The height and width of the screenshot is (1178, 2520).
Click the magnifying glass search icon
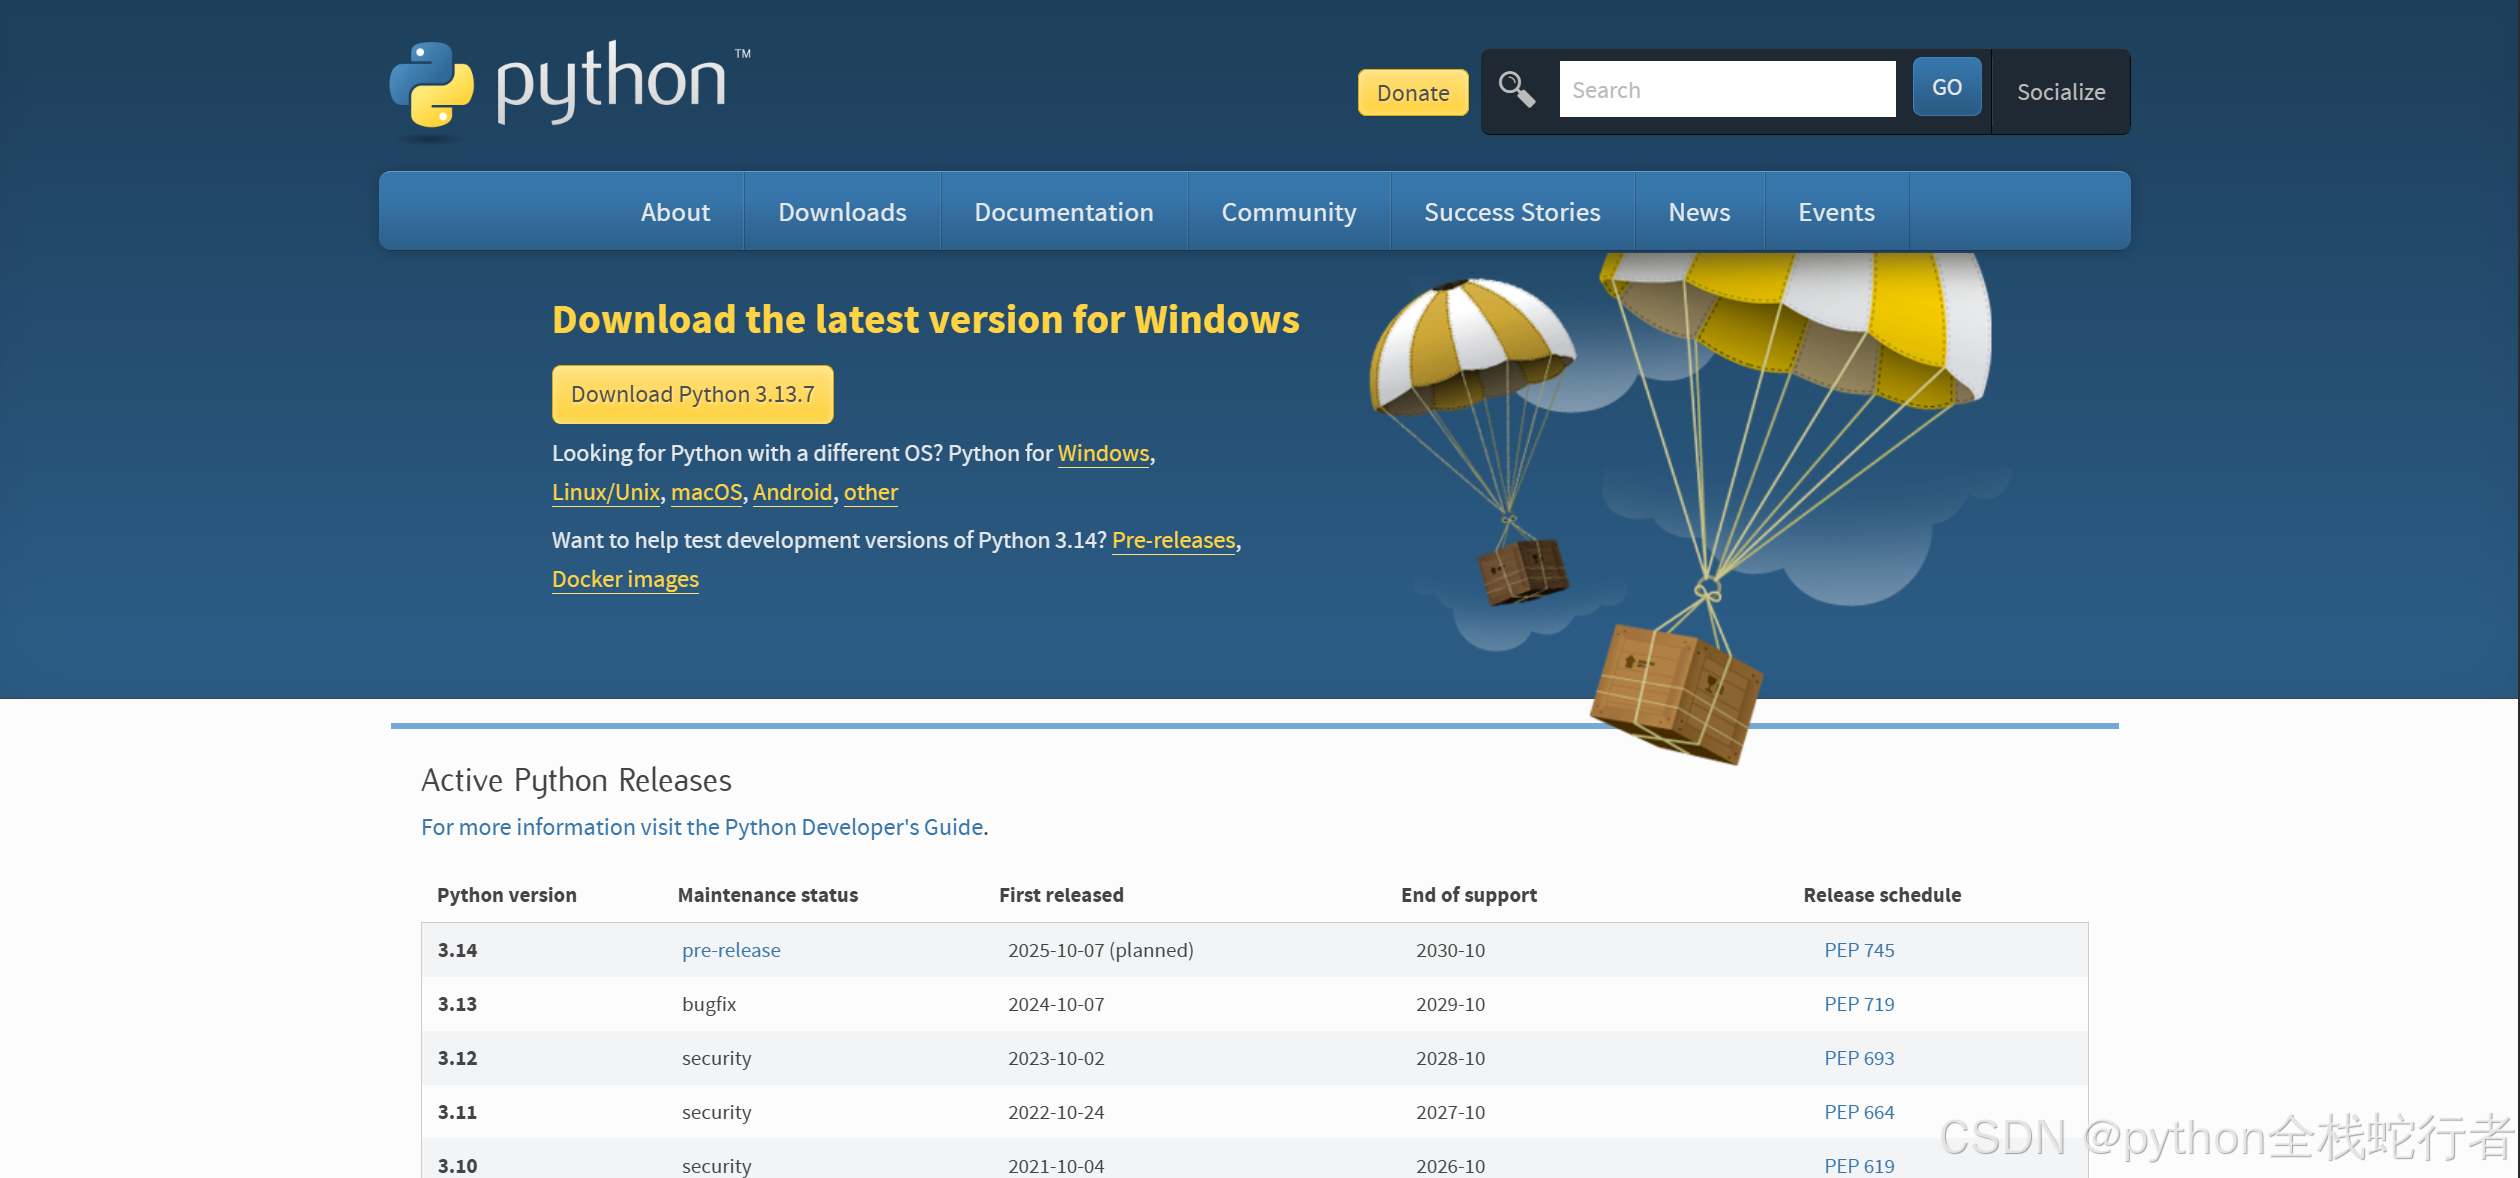coord(1516,90)
